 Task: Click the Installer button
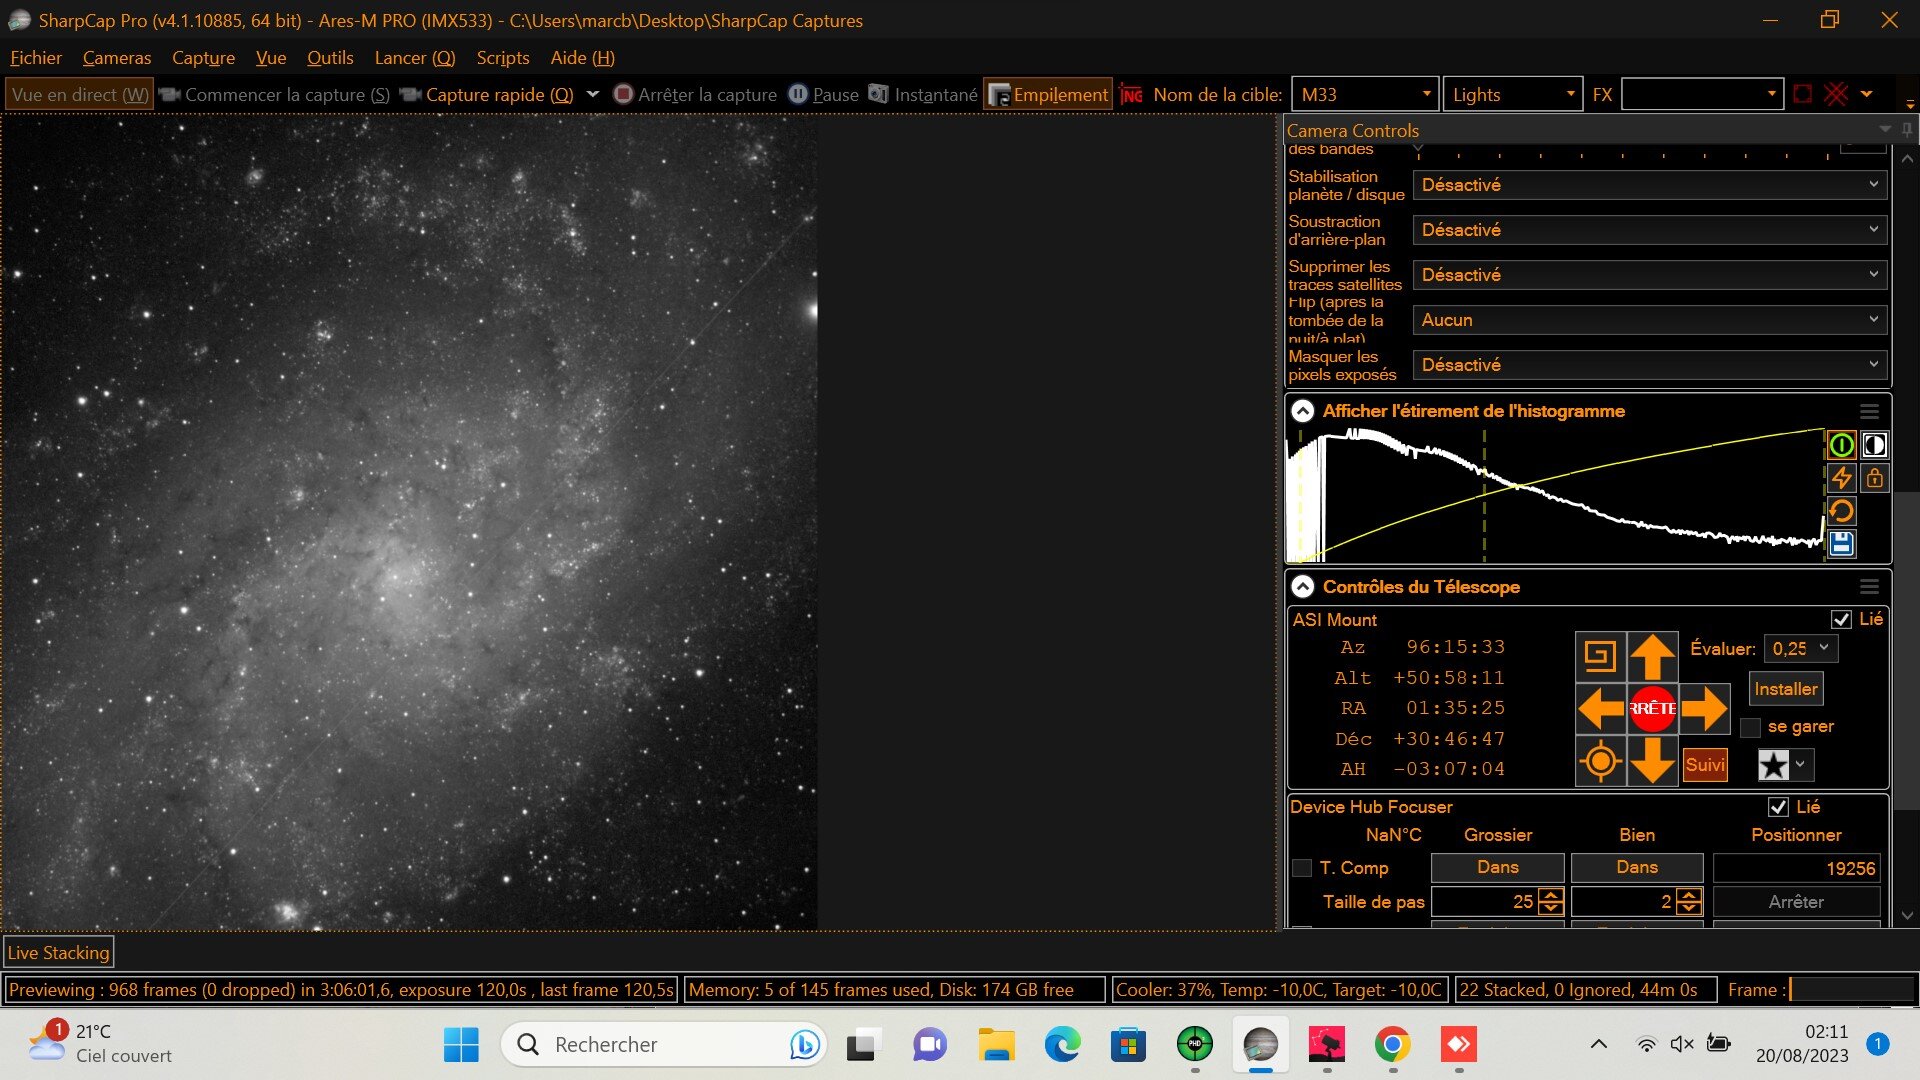[x=1785, y=689]
